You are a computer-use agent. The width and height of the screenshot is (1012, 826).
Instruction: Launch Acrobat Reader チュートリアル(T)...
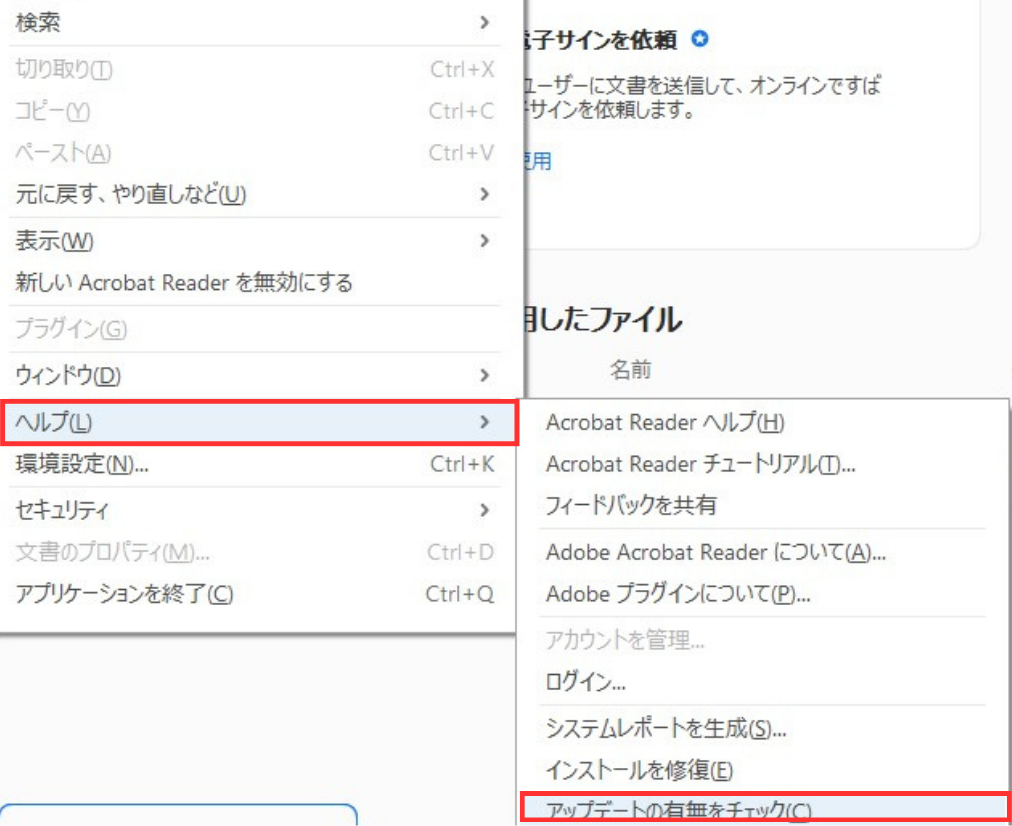pos(700,464)
